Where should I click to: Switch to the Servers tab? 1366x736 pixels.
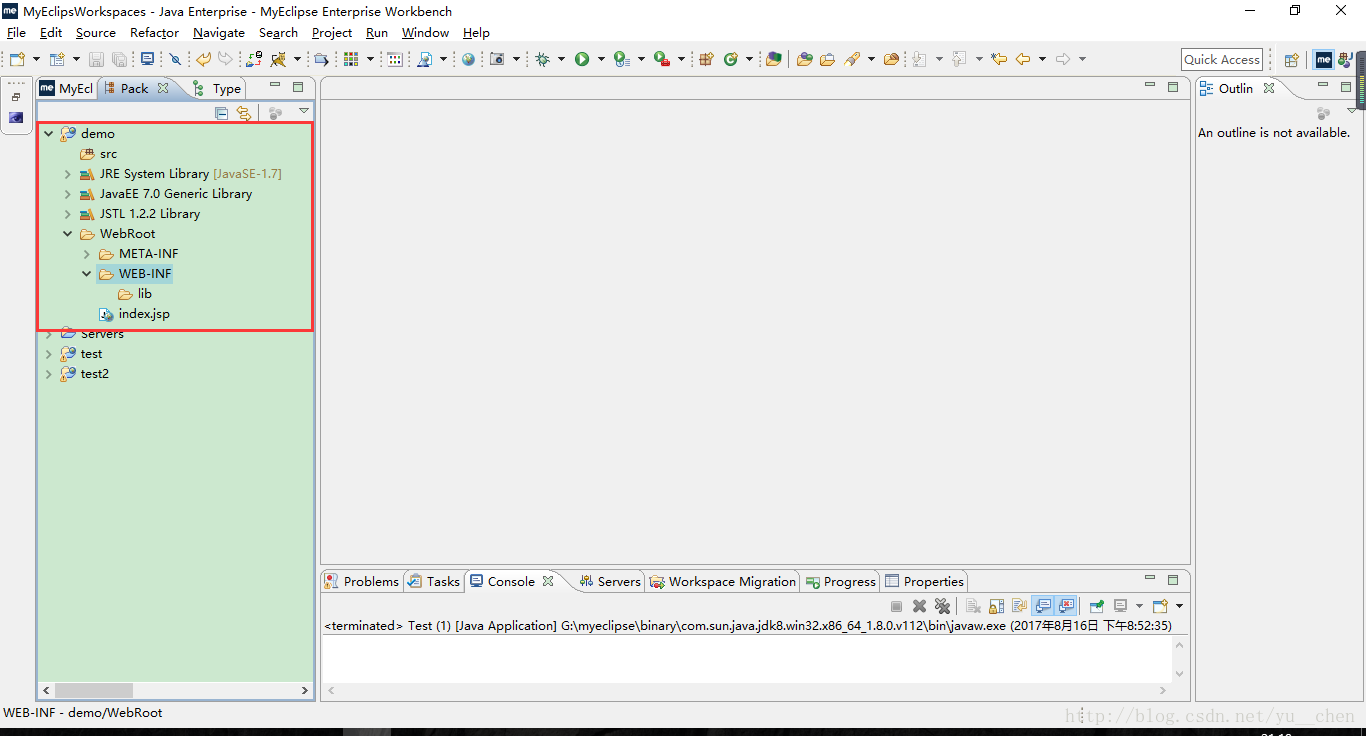pyautogui.click(x=609, y=581)
